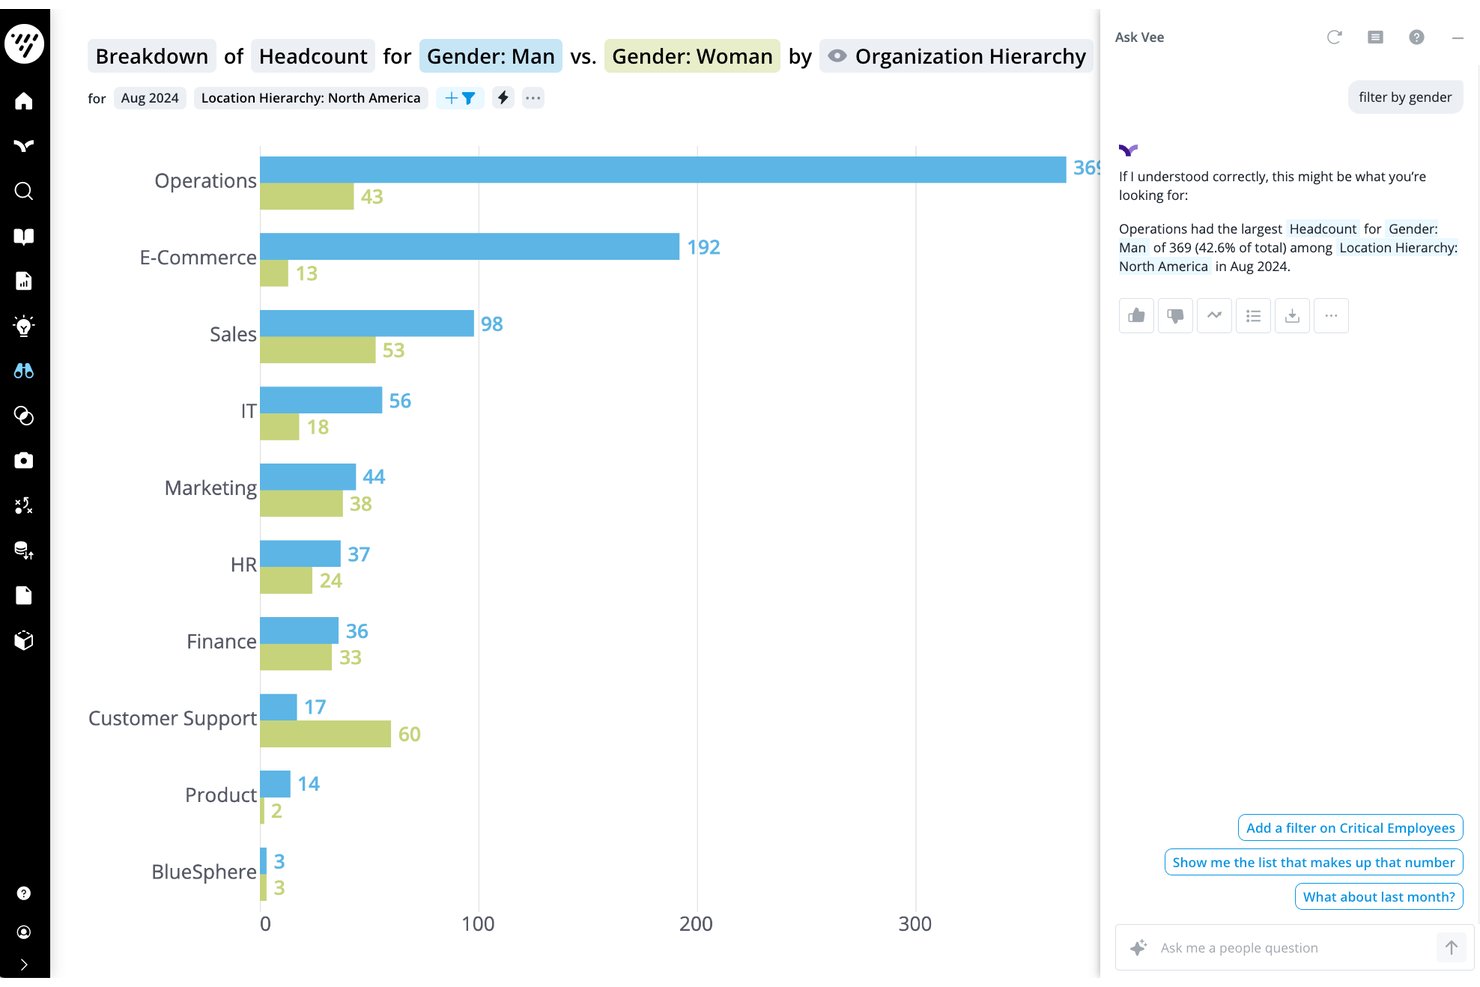Open the sidebar help question-mark icon
The width and height of the screenshot is (1480, 987).
pos(24,893)
